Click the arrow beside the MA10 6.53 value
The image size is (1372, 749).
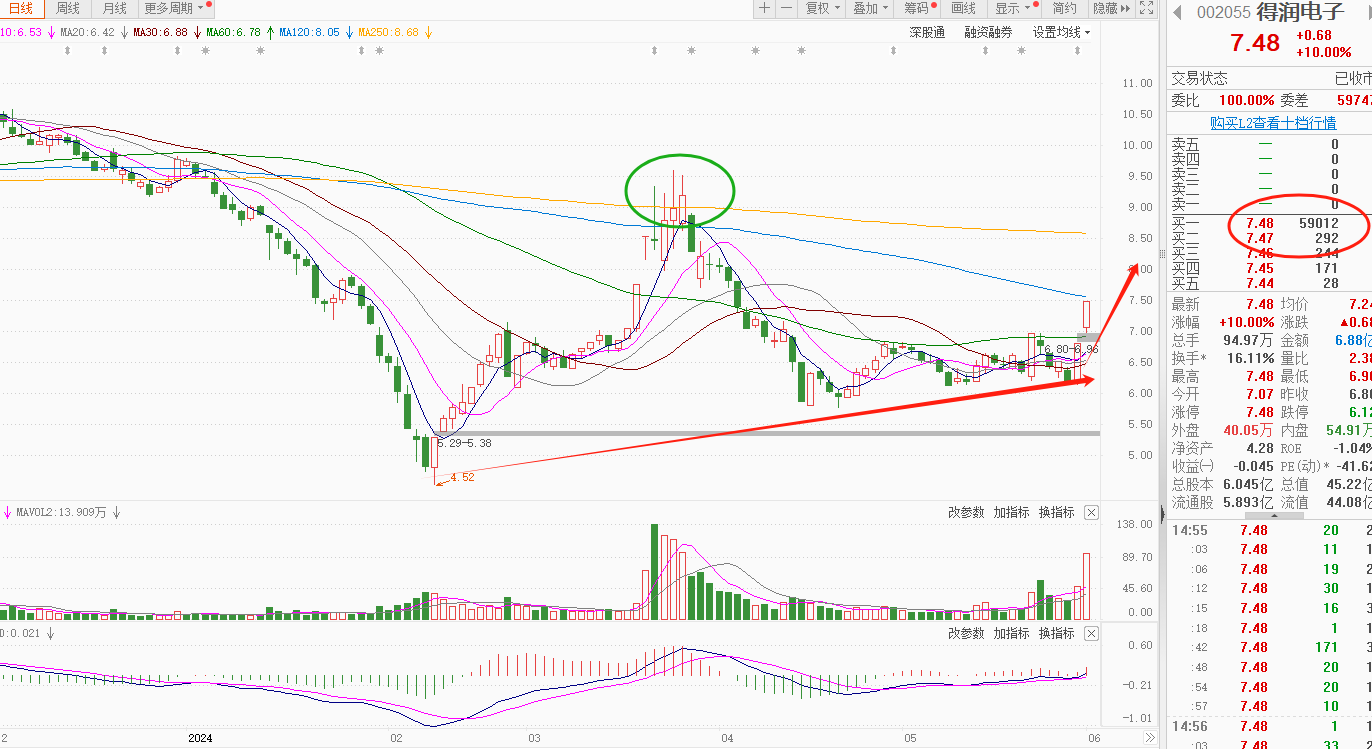click(51, 32)
